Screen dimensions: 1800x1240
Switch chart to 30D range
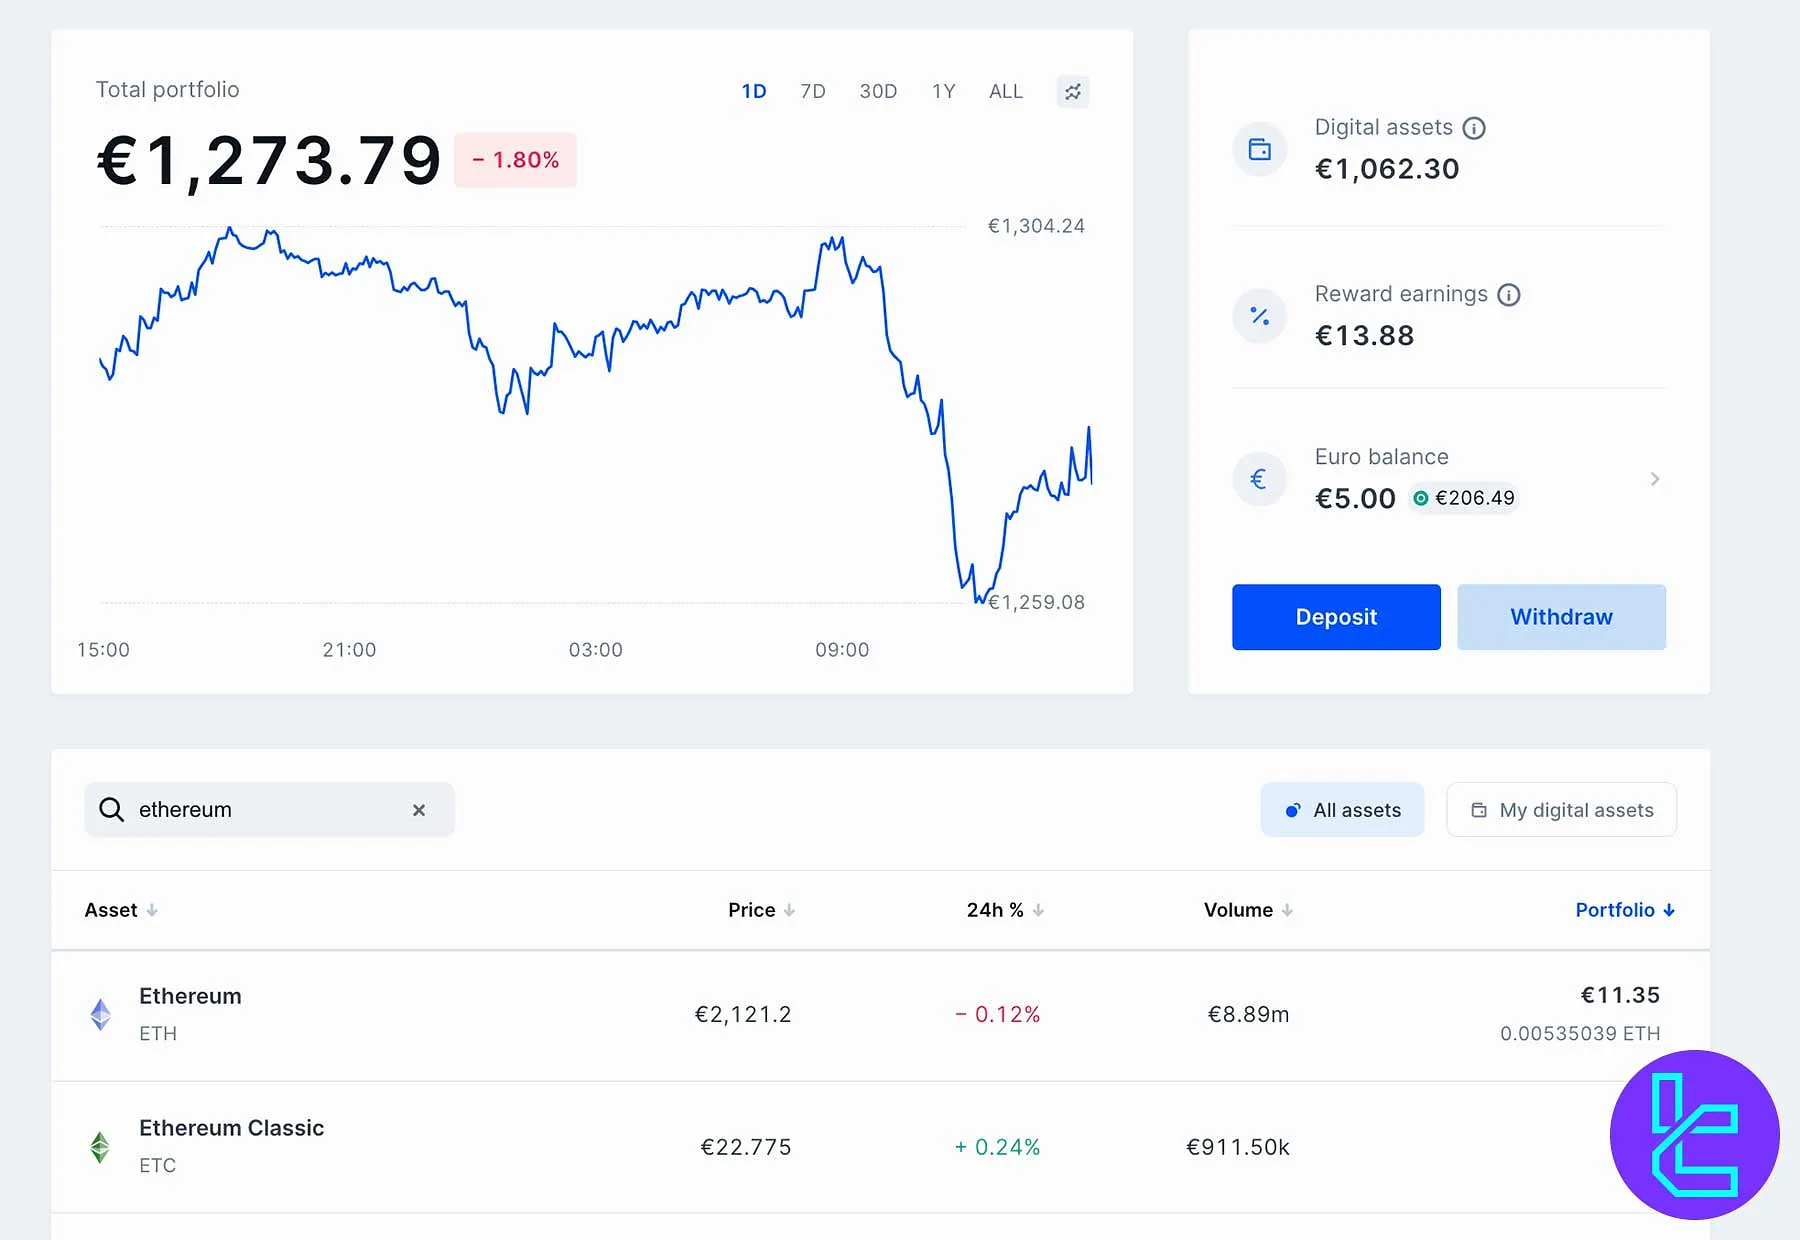tap(878, 92)
